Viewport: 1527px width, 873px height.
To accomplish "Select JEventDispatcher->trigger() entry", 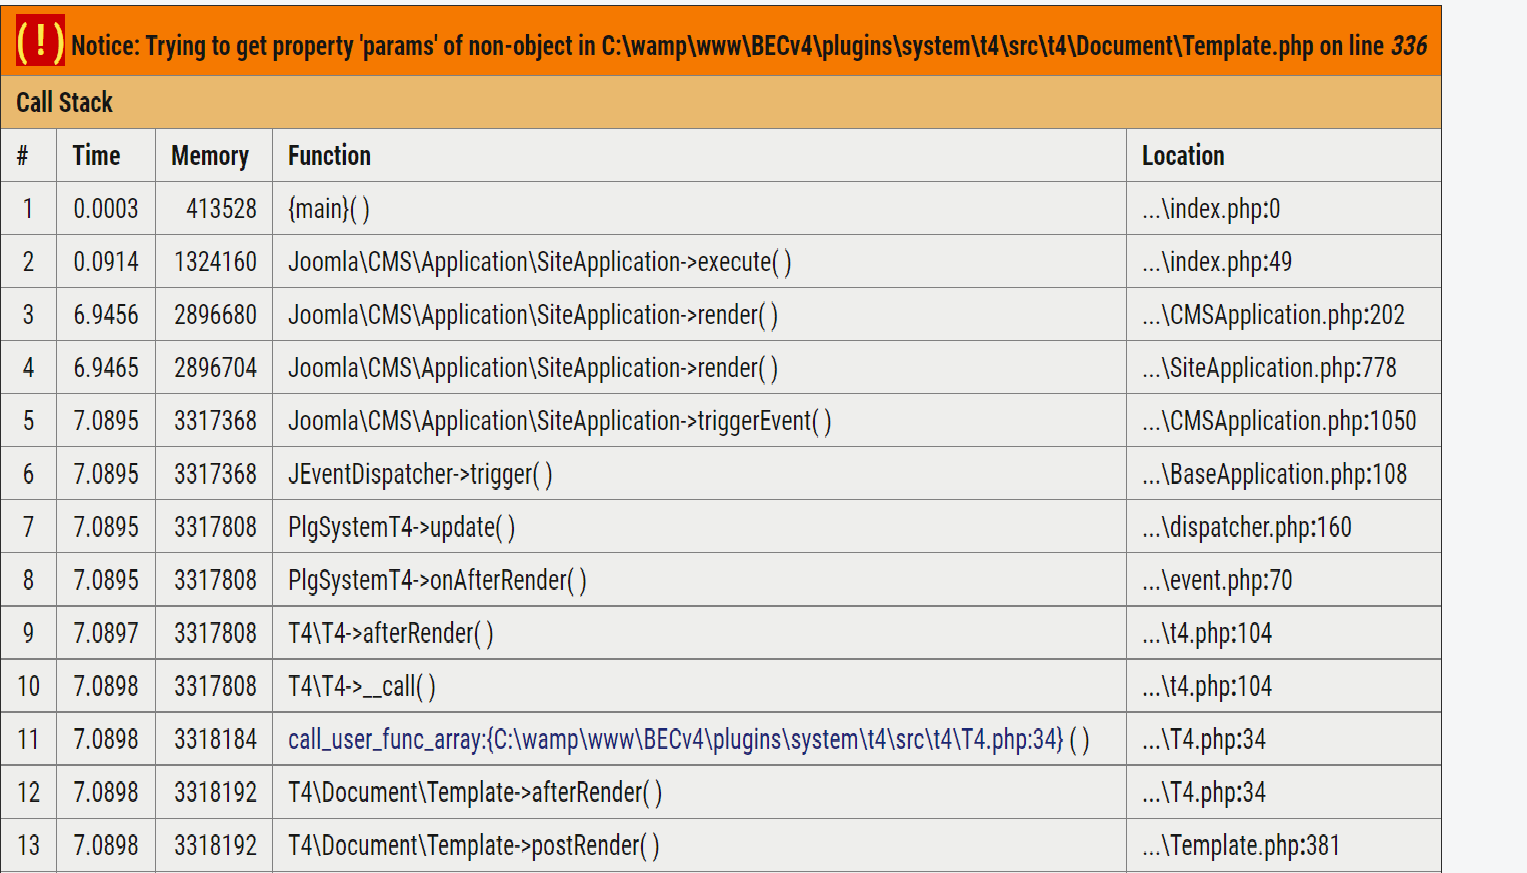I will [420, 474].
